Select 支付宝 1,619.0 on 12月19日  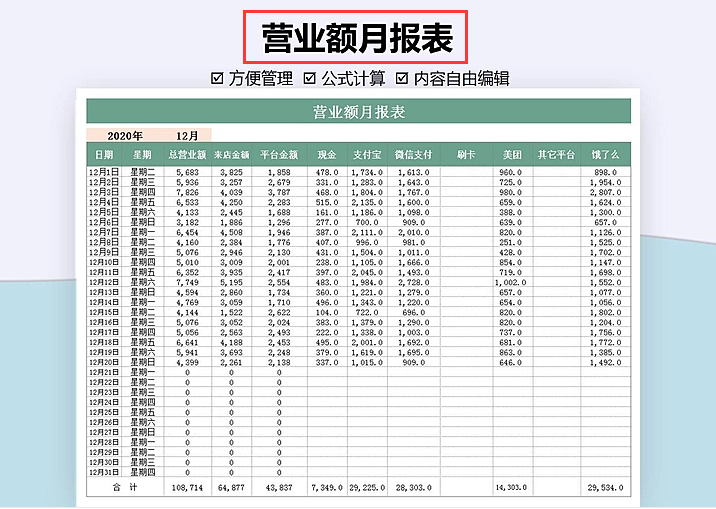coord(367,353)
